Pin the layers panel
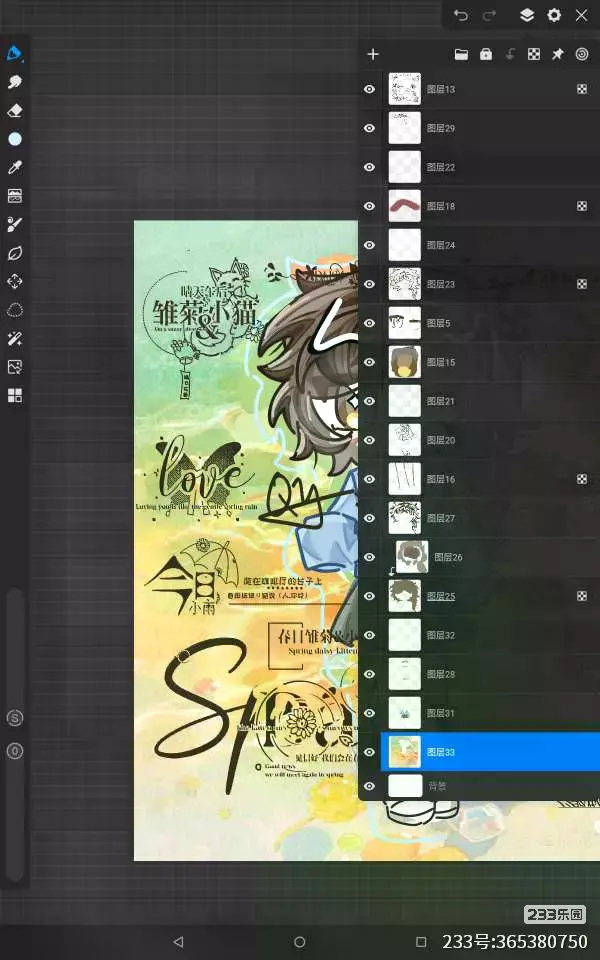600x960 pixels. pyautogui.click(x=558, y=54)
